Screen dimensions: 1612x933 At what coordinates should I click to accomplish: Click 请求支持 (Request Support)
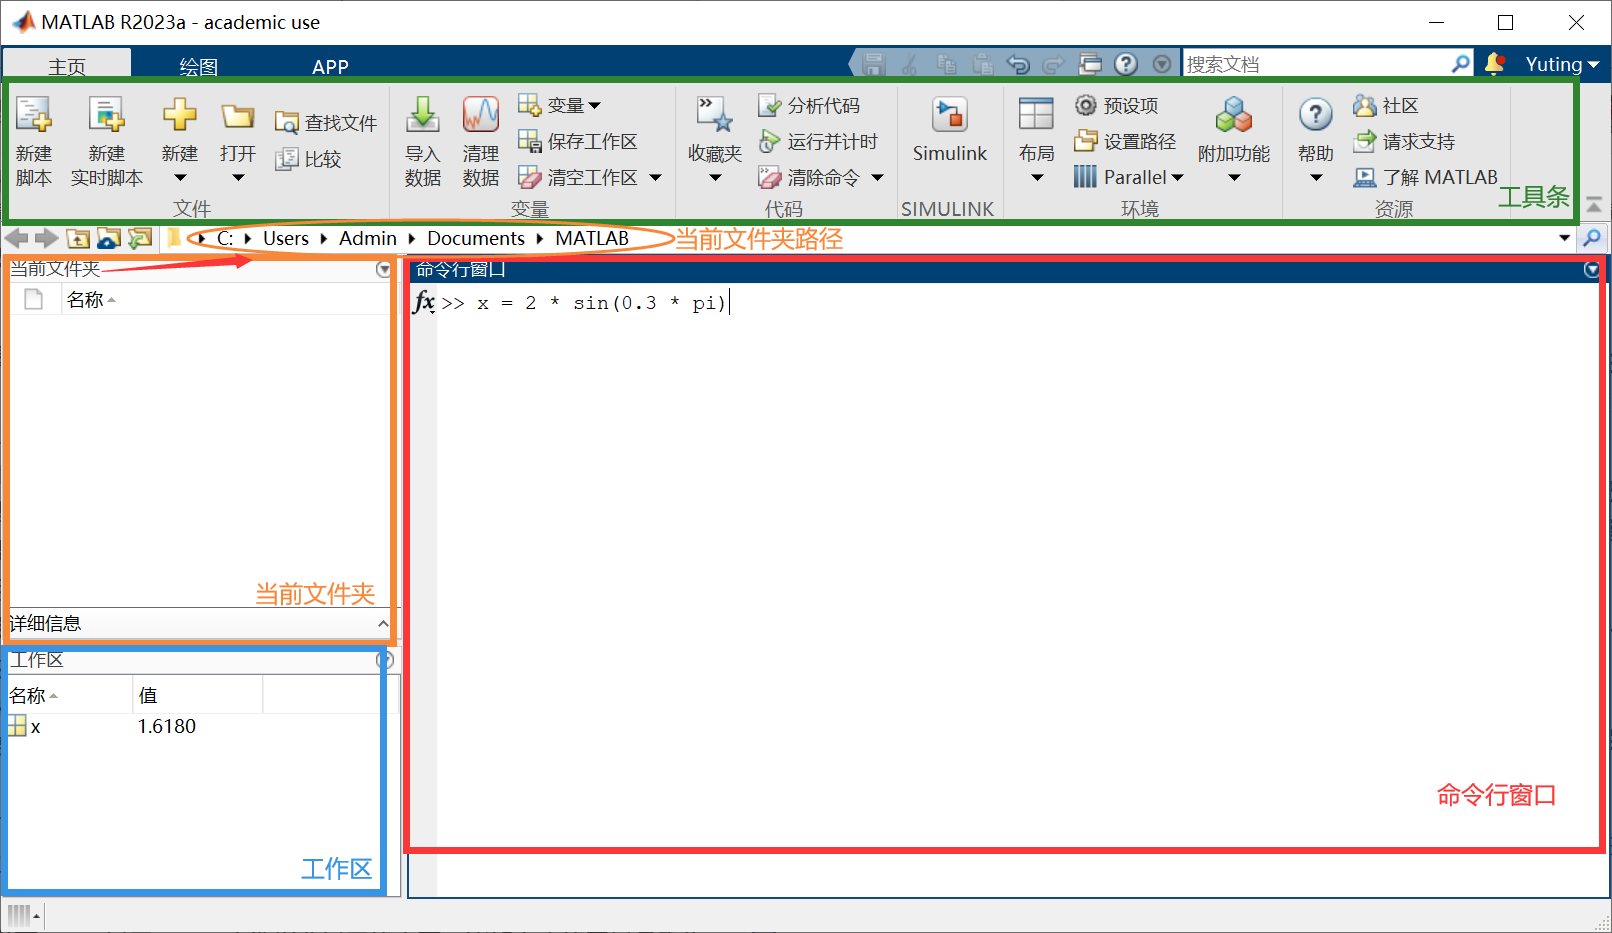click(1404, 141)
